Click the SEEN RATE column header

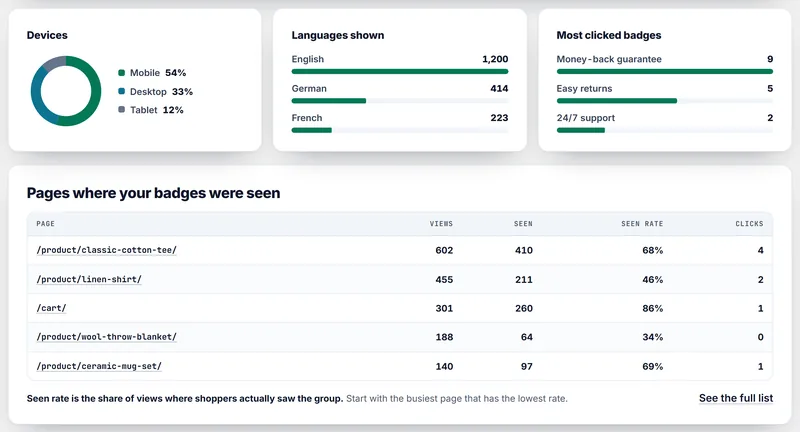coord(642,223)
